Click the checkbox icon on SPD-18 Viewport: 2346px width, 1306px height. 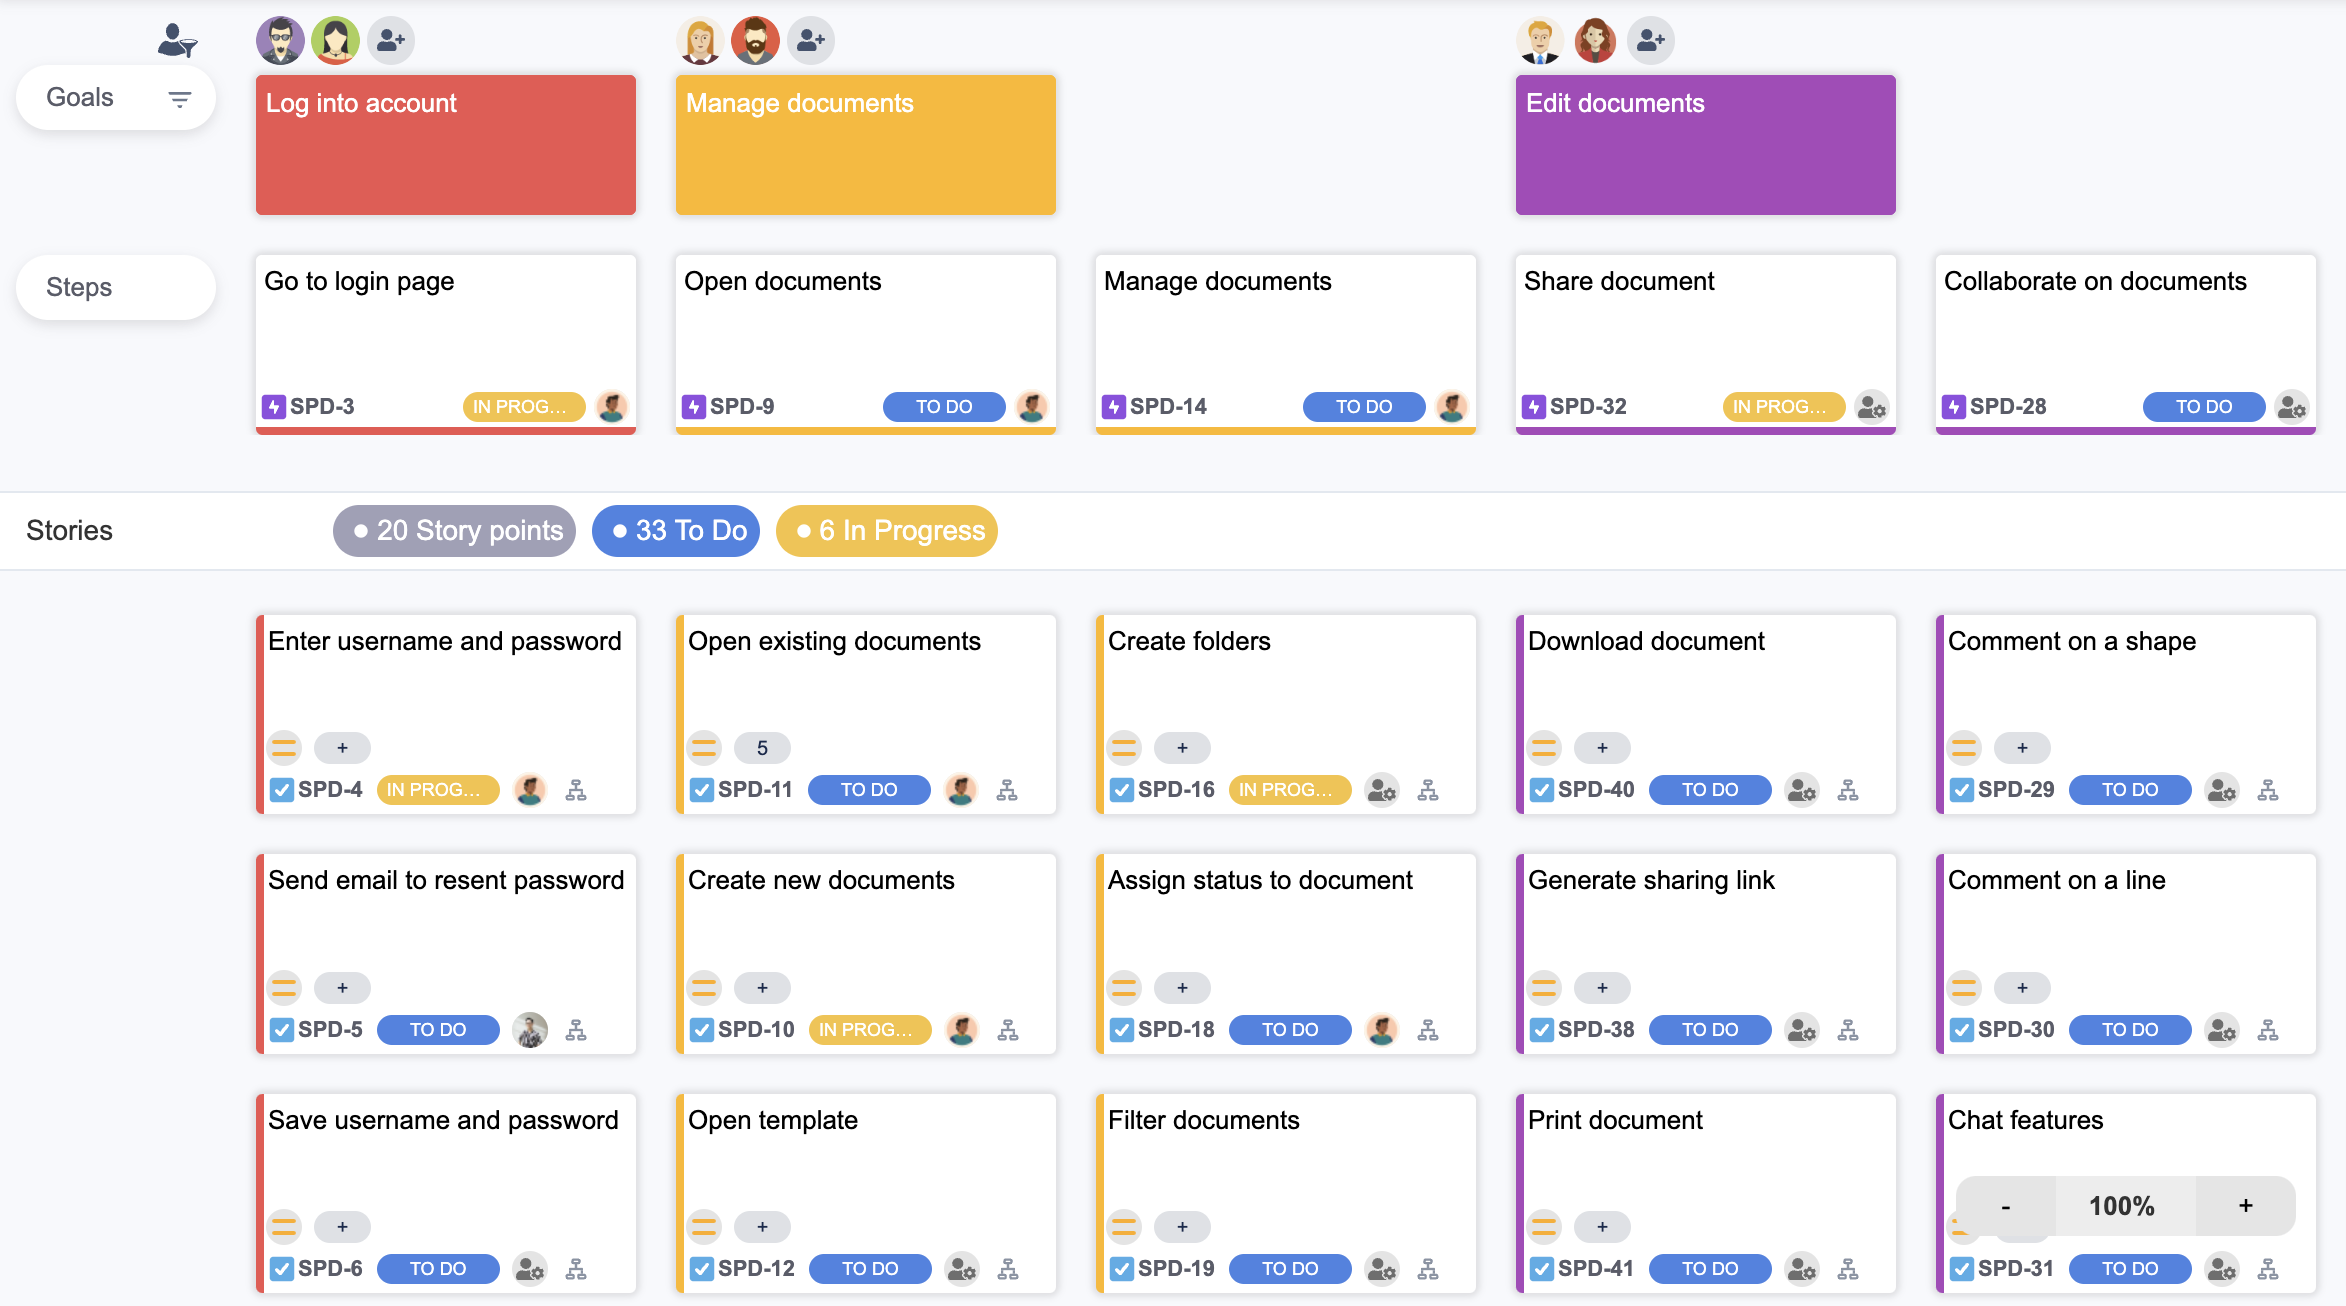[1122, 1030]
